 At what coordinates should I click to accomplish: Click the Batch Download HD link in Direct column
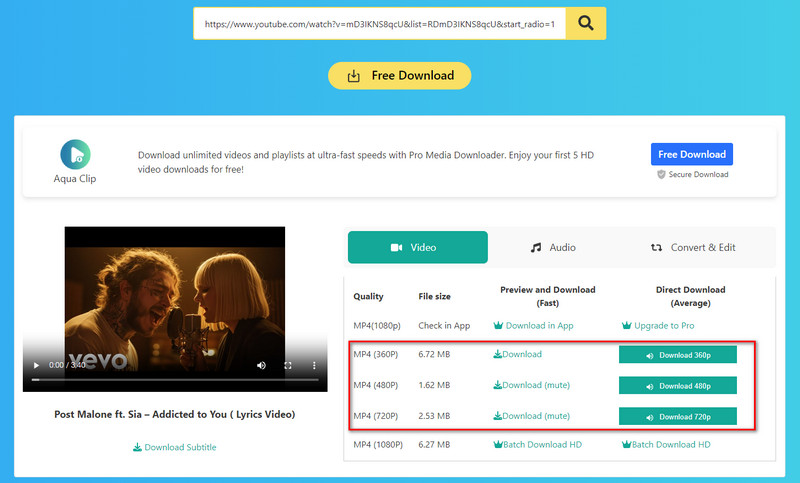666,445
